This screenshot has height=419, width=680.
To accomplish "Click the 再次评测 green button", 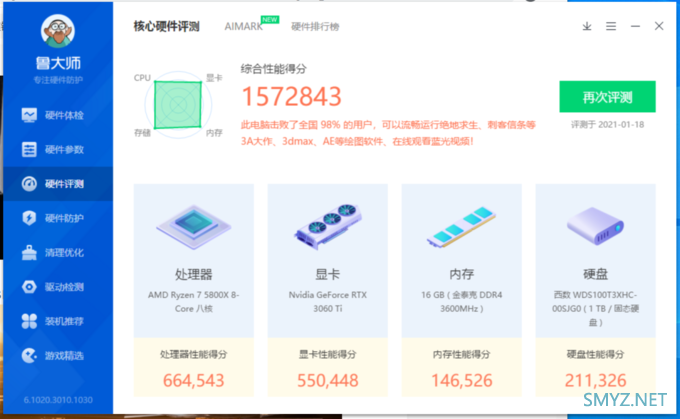I will pos(607,97).
